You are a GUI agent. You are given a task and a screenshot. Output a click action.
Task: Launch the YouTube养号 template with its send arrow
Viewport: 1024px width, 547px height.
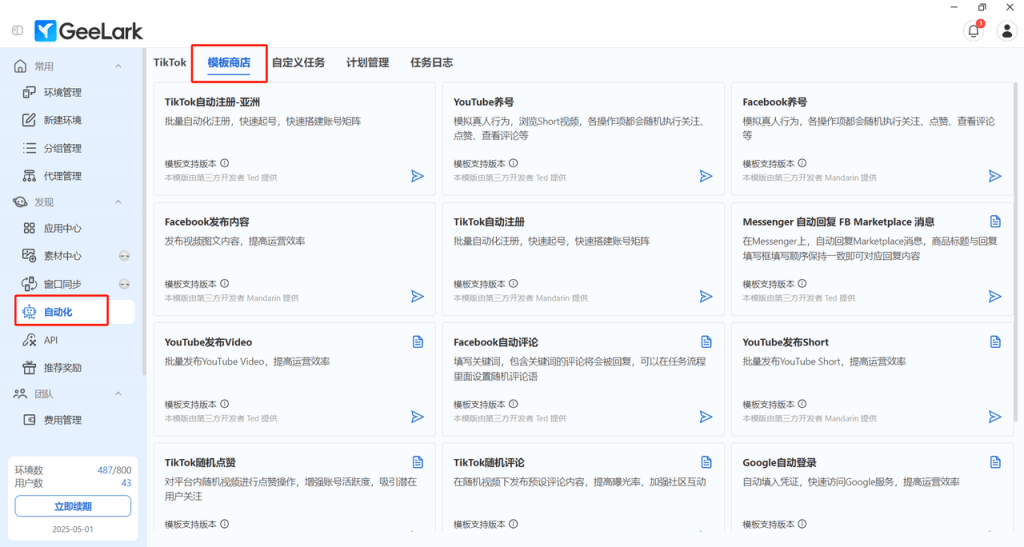tap(706, 176)
